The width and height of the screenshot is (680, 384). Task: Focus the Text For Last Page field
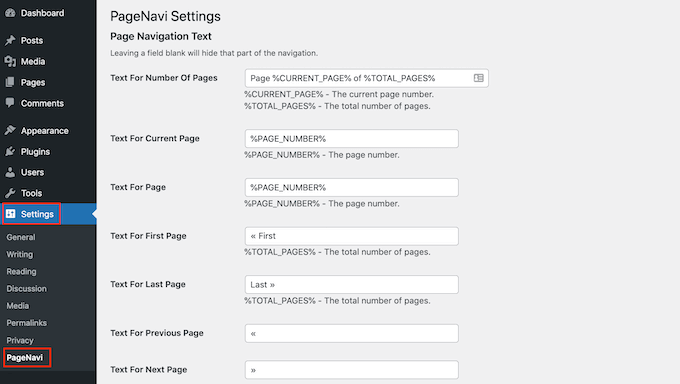click(351, 285)
